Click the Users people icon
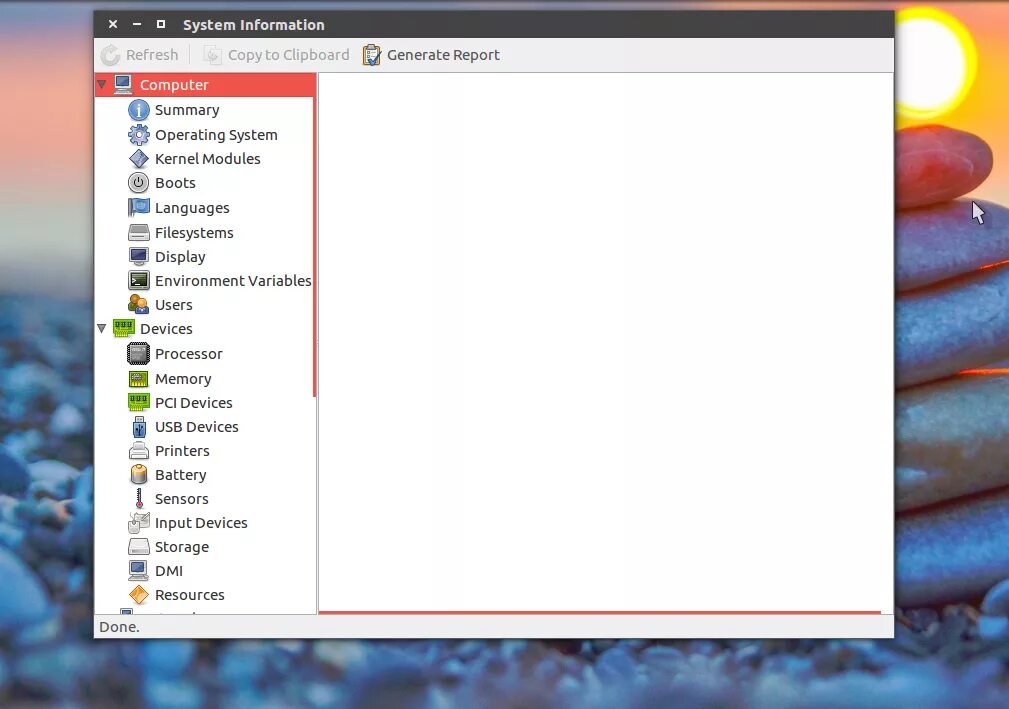The image size is (1009, 709). click(x=138, y=304)
